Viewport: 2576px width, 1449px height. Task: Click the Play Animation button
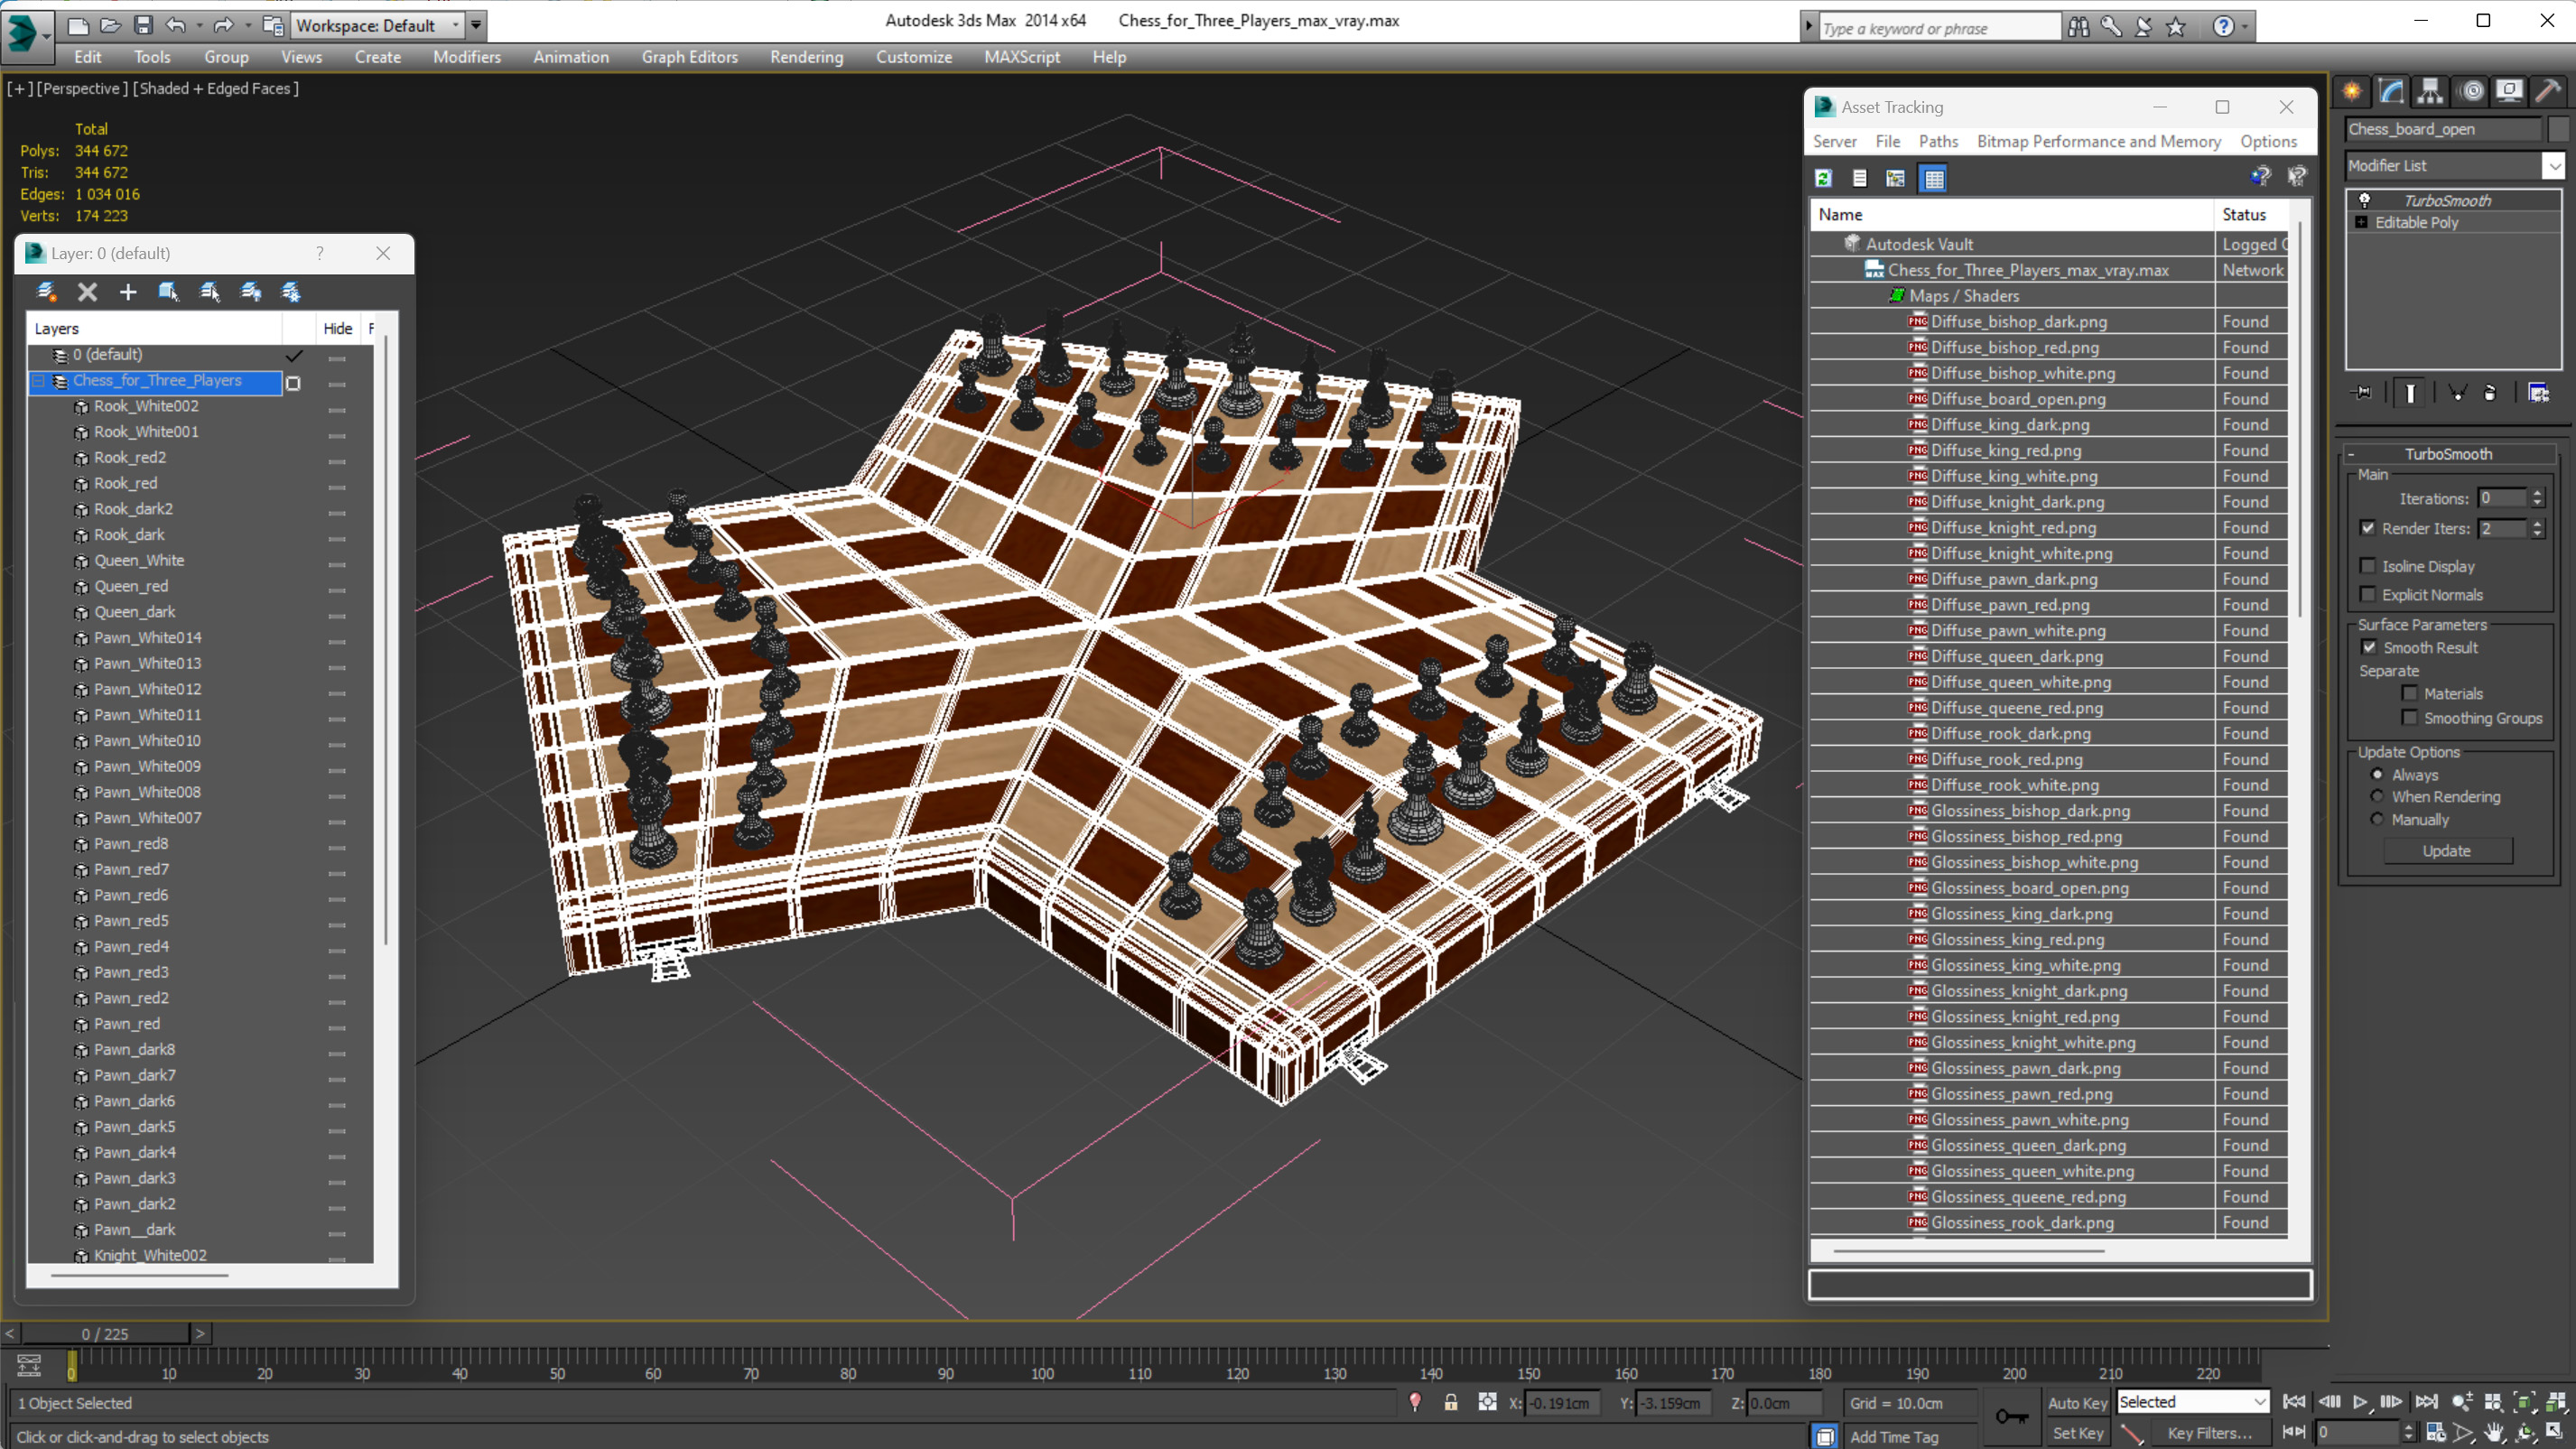(x=2360, y=1402)
